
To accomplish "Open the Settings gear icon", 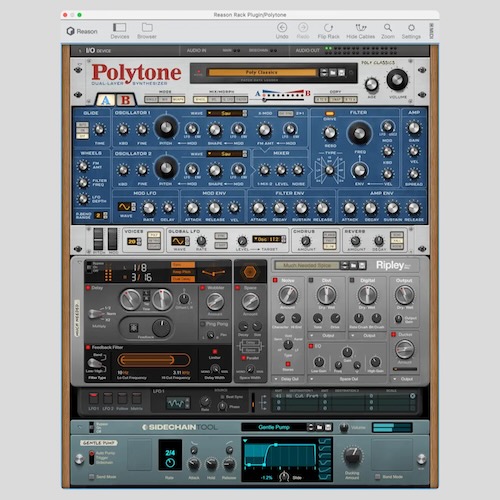I will 411,27.
